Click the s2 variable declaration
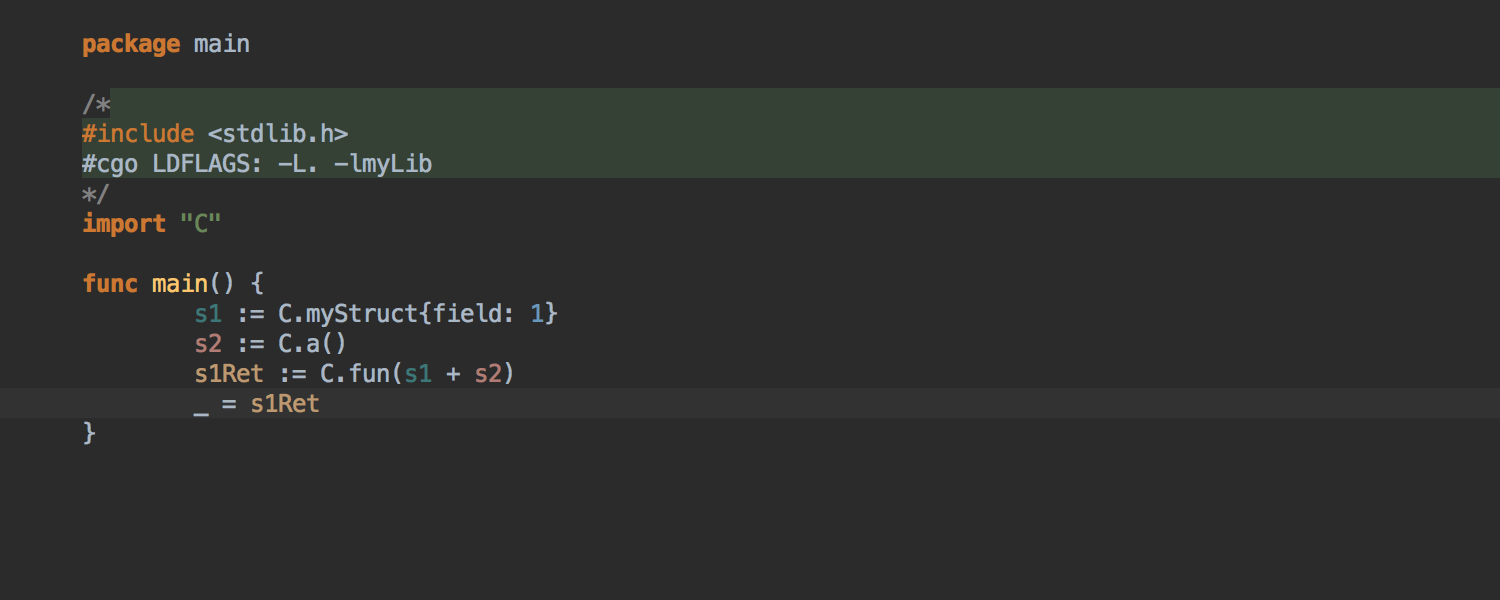Viewport: 1500px width, 600px height. point(208,344)
